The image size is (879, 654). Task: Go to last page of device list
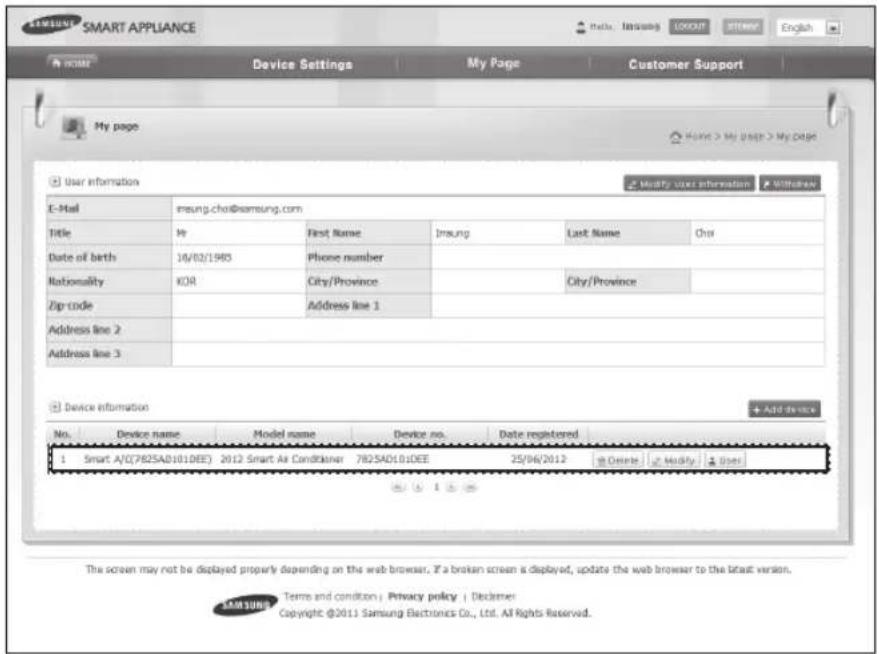470,488
